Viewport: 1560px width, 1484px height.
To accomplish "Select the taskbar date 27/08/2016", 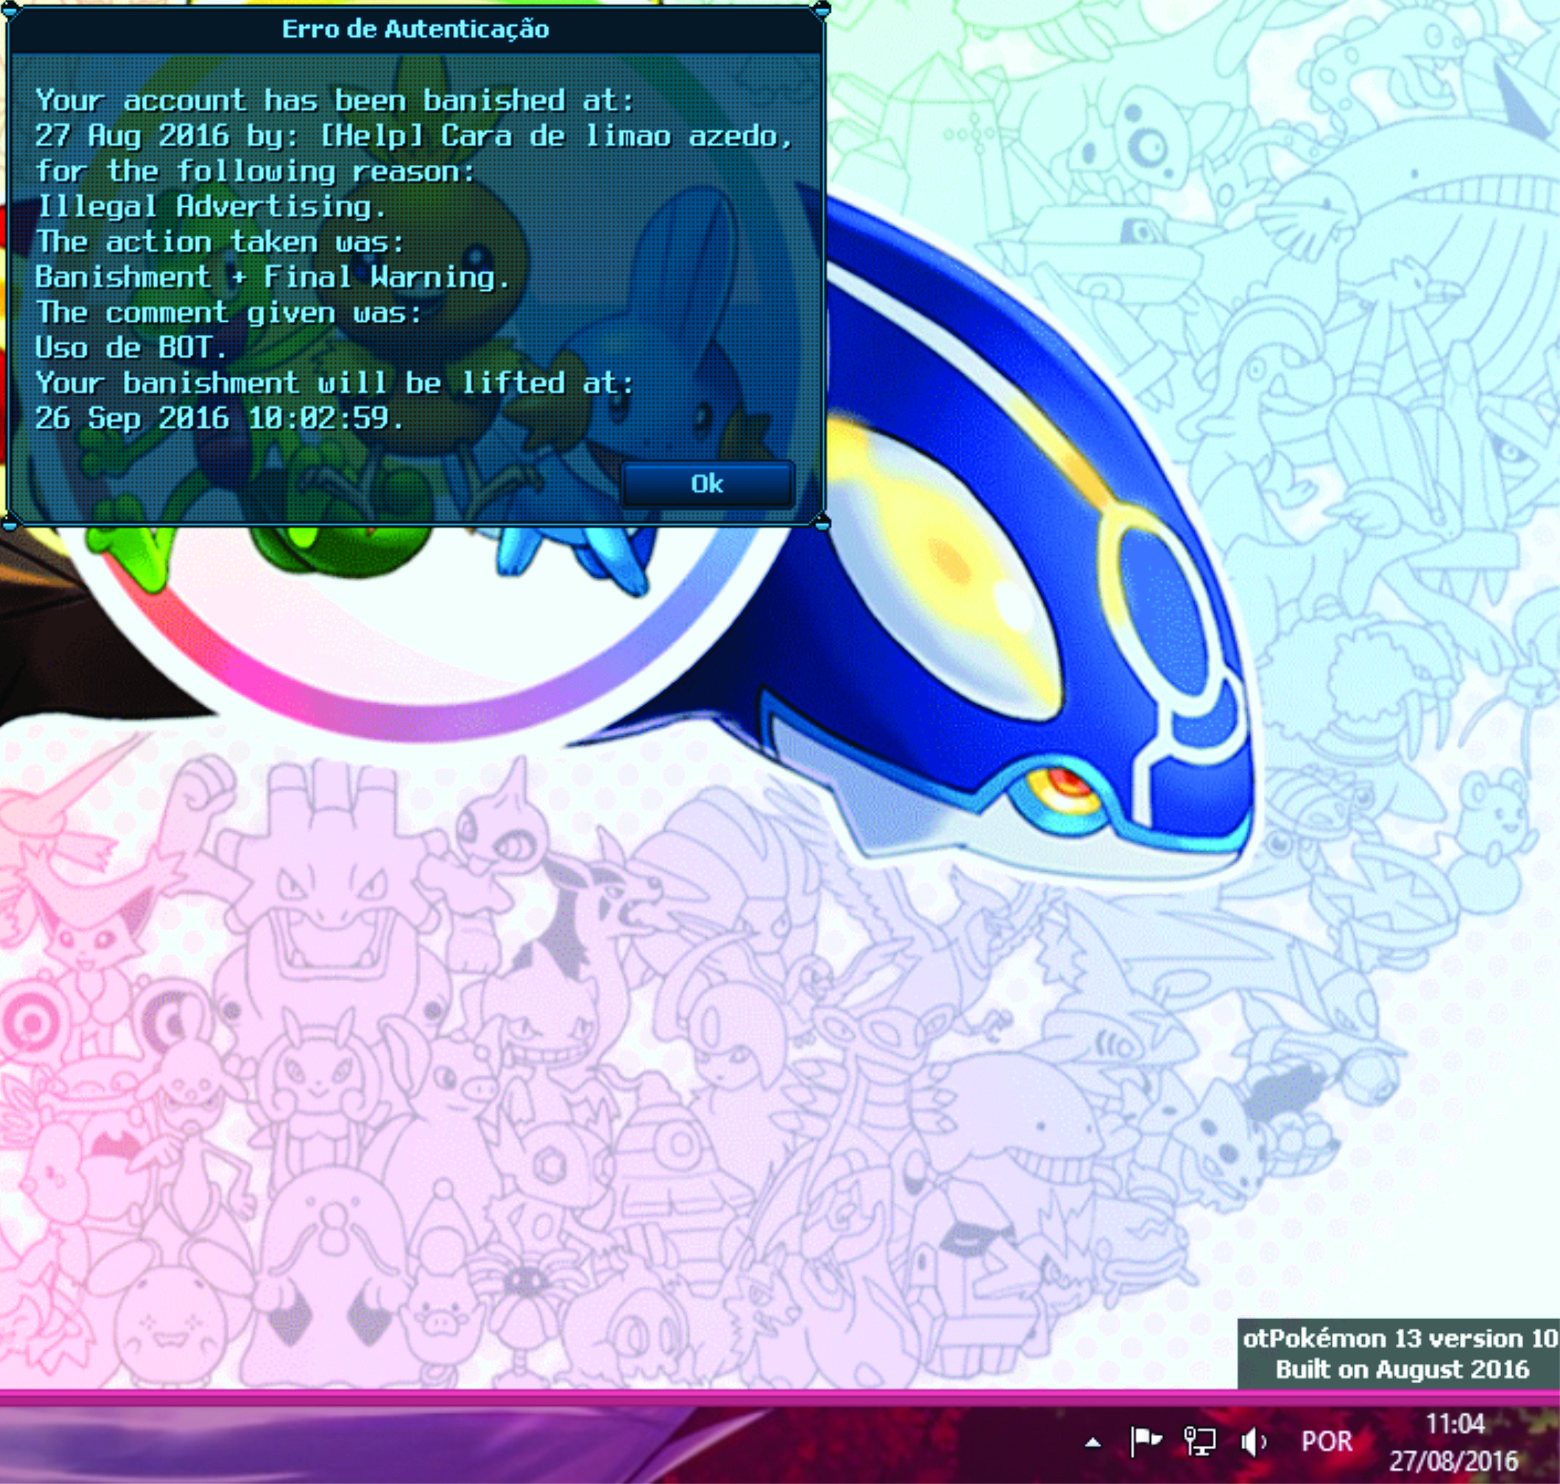I will 1453,1461.
